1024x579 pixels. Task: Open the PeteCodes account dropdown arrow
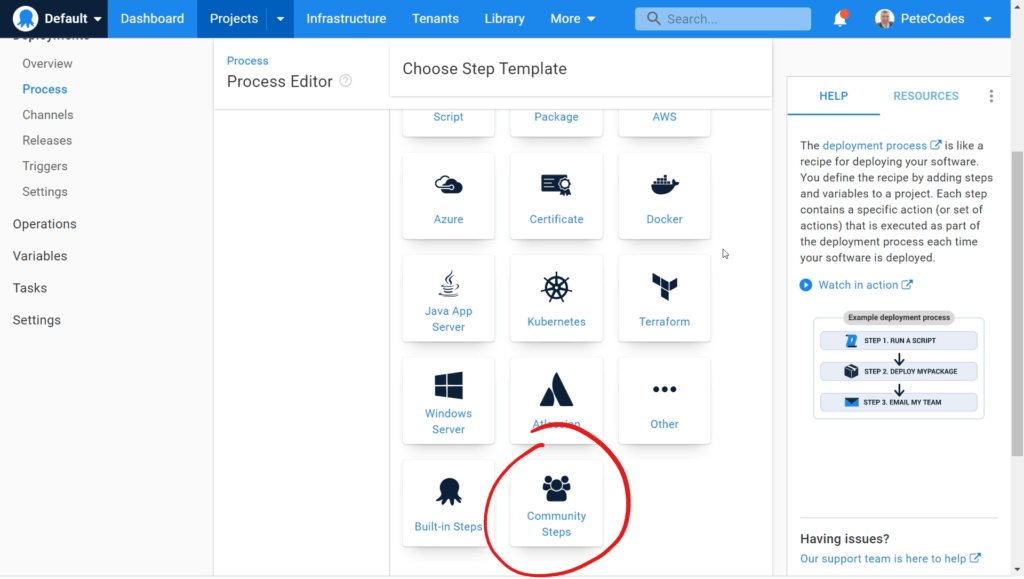point(987,19)
